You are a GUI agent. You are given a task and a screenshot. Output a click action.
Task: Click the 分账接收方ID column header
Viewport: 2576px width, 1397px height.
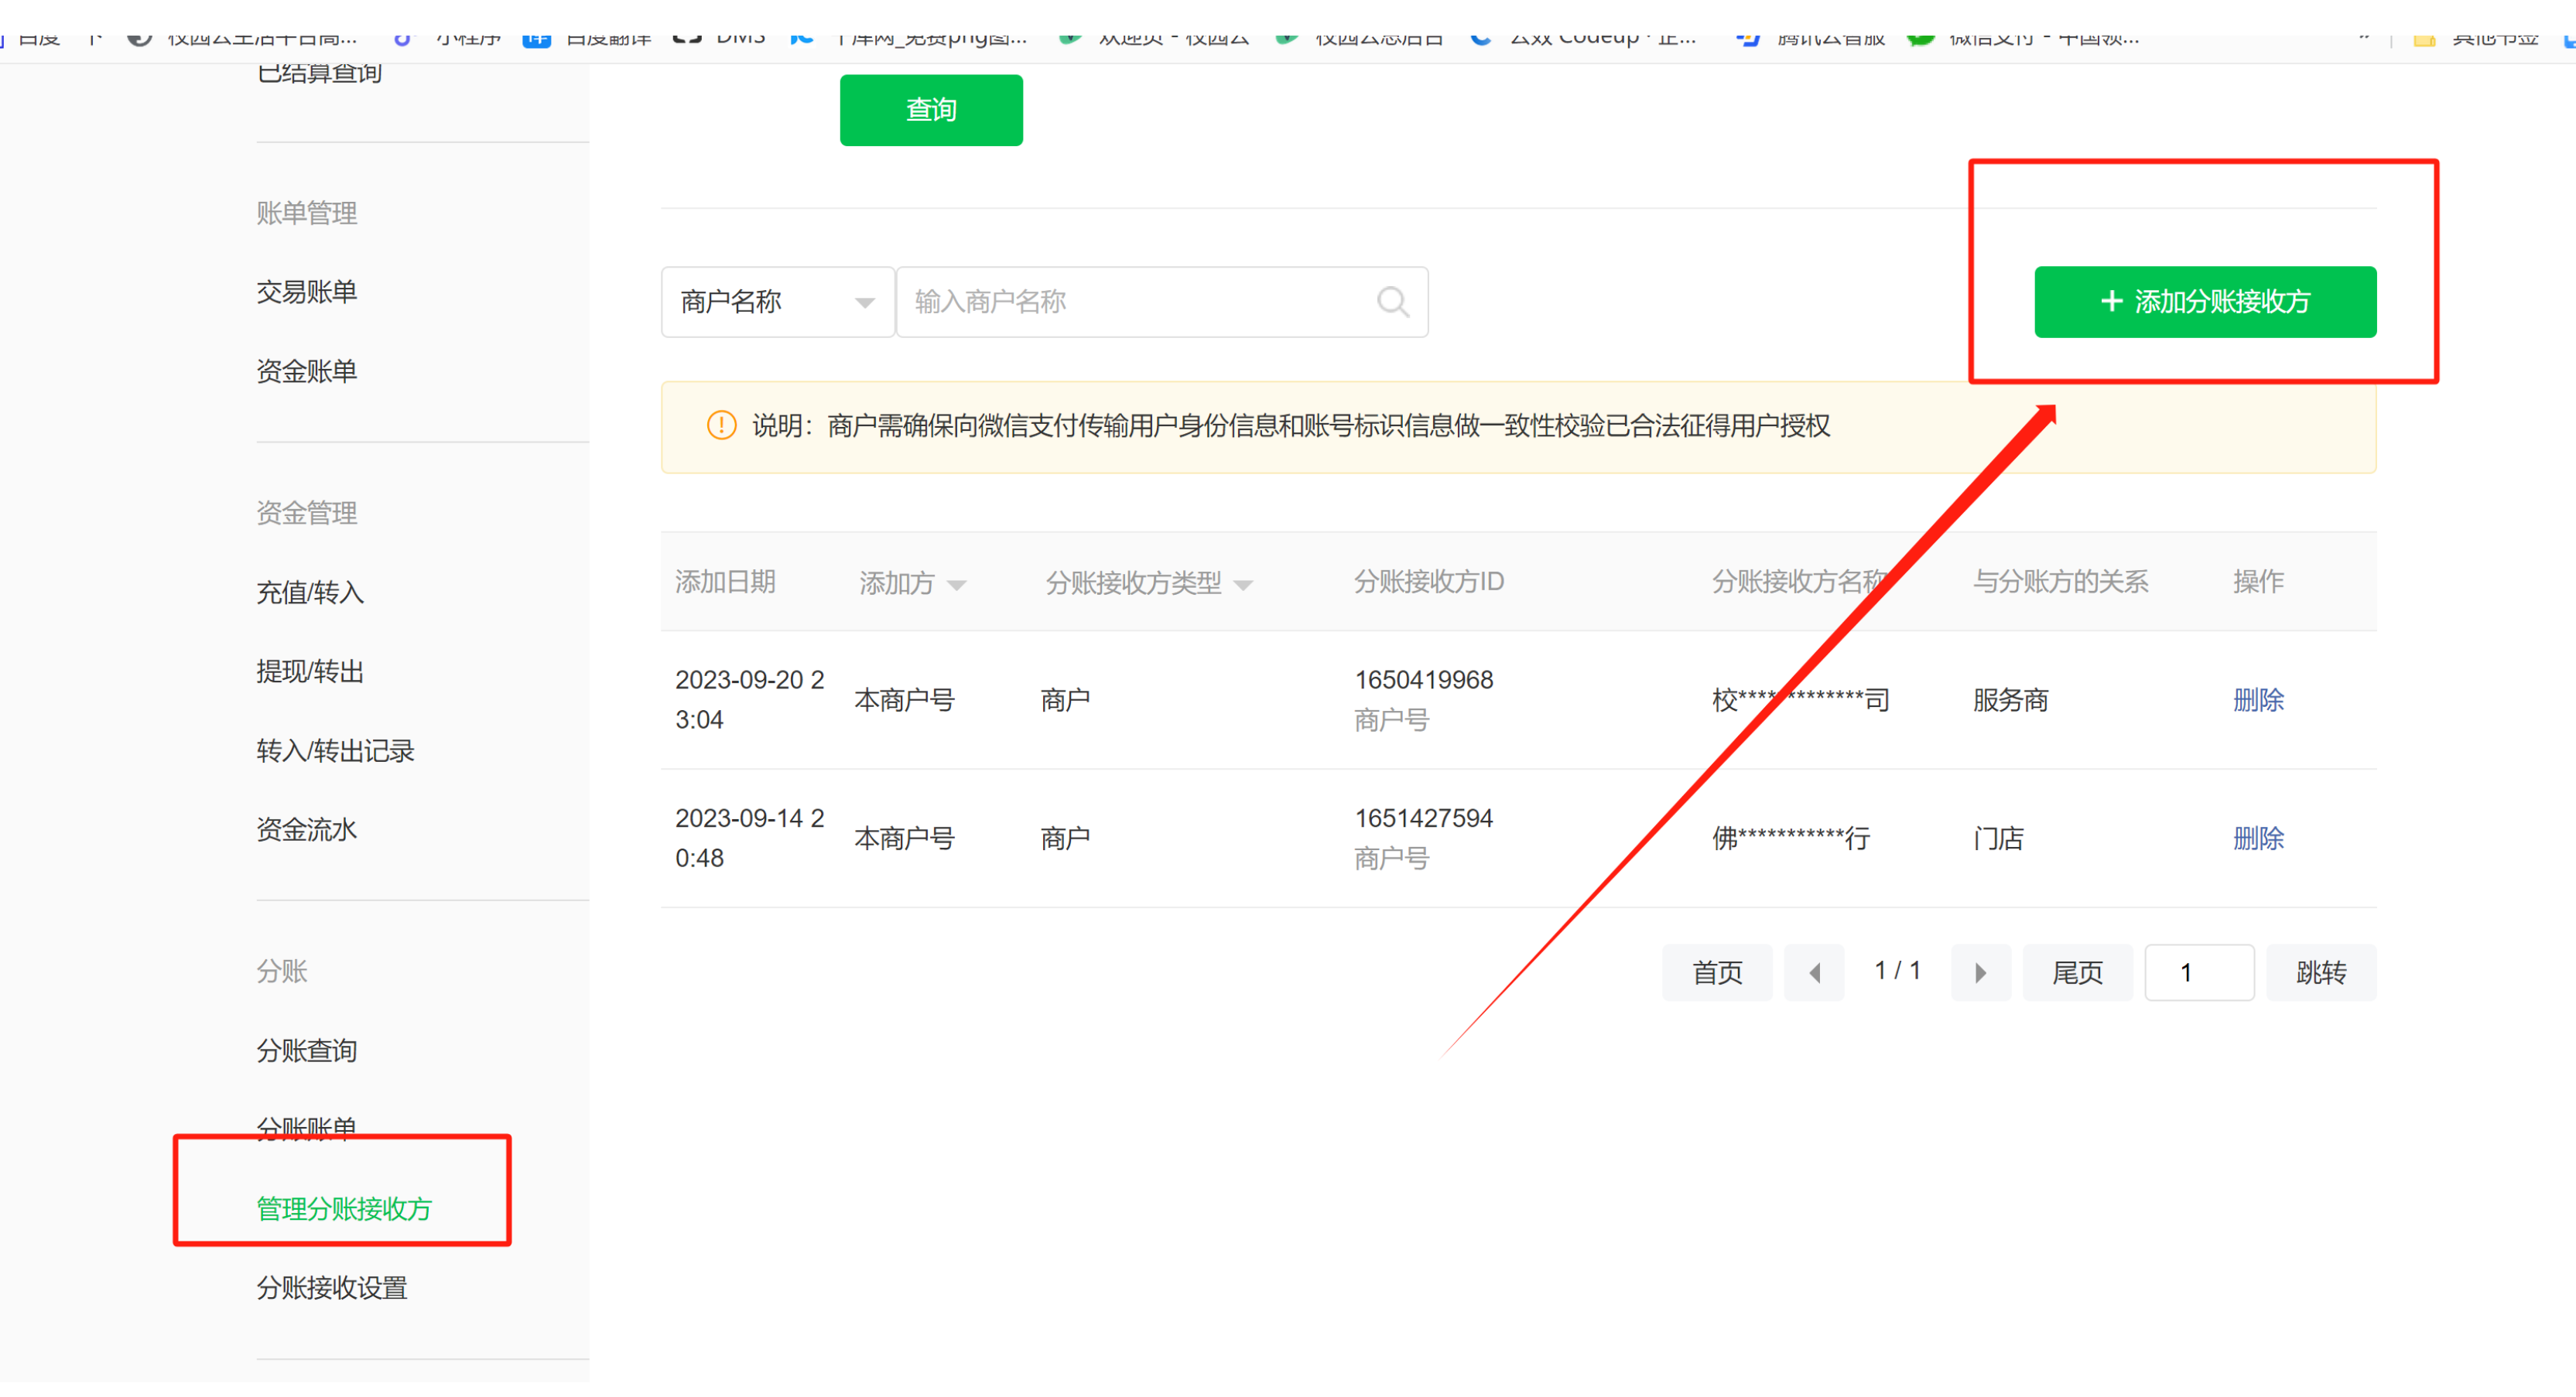[1428, 582]
